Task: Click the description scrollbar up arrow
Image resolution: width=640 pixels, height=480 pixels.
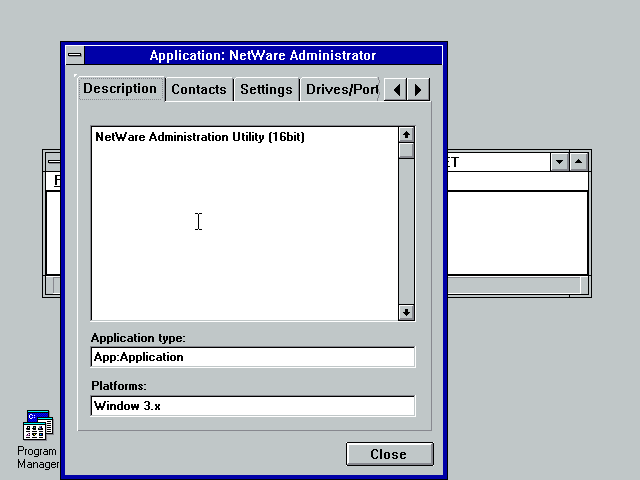Action: coord(406,135)
